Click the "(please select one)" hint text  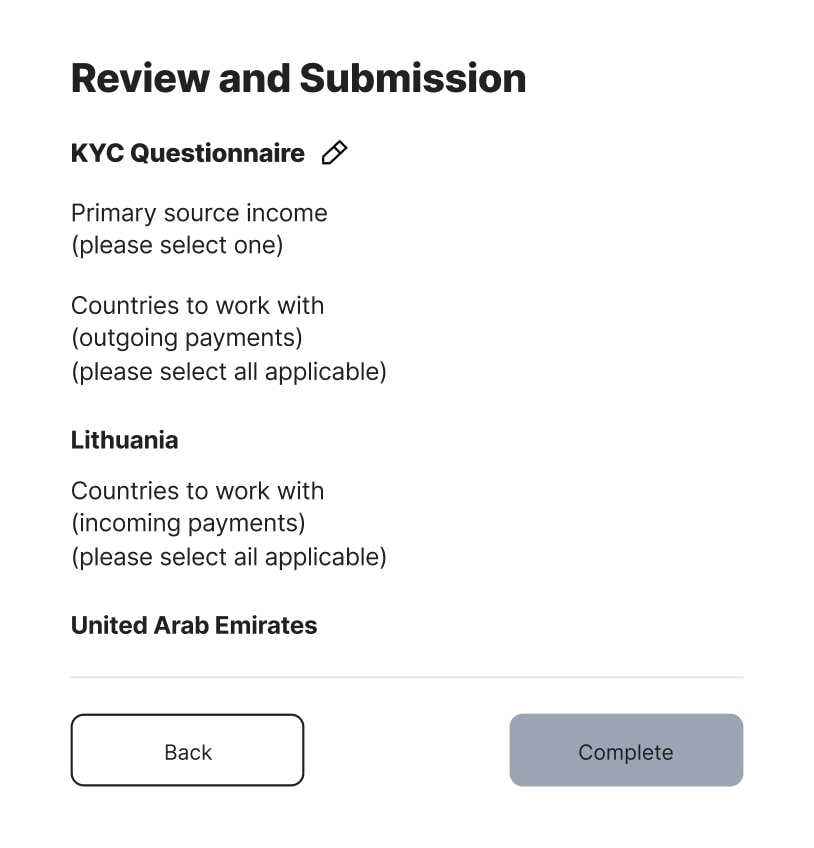[x=177, y=245]
